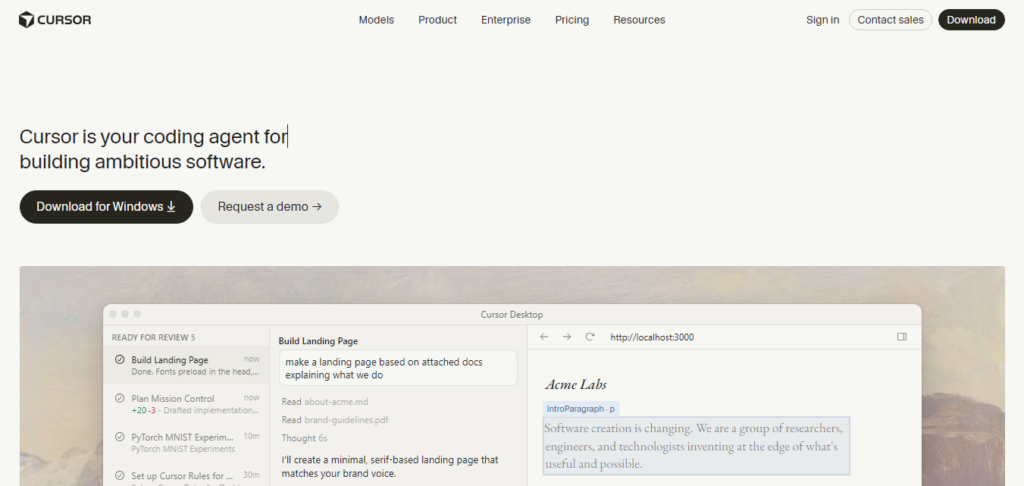Toggle the side panel icon in demo

point(902,337)
